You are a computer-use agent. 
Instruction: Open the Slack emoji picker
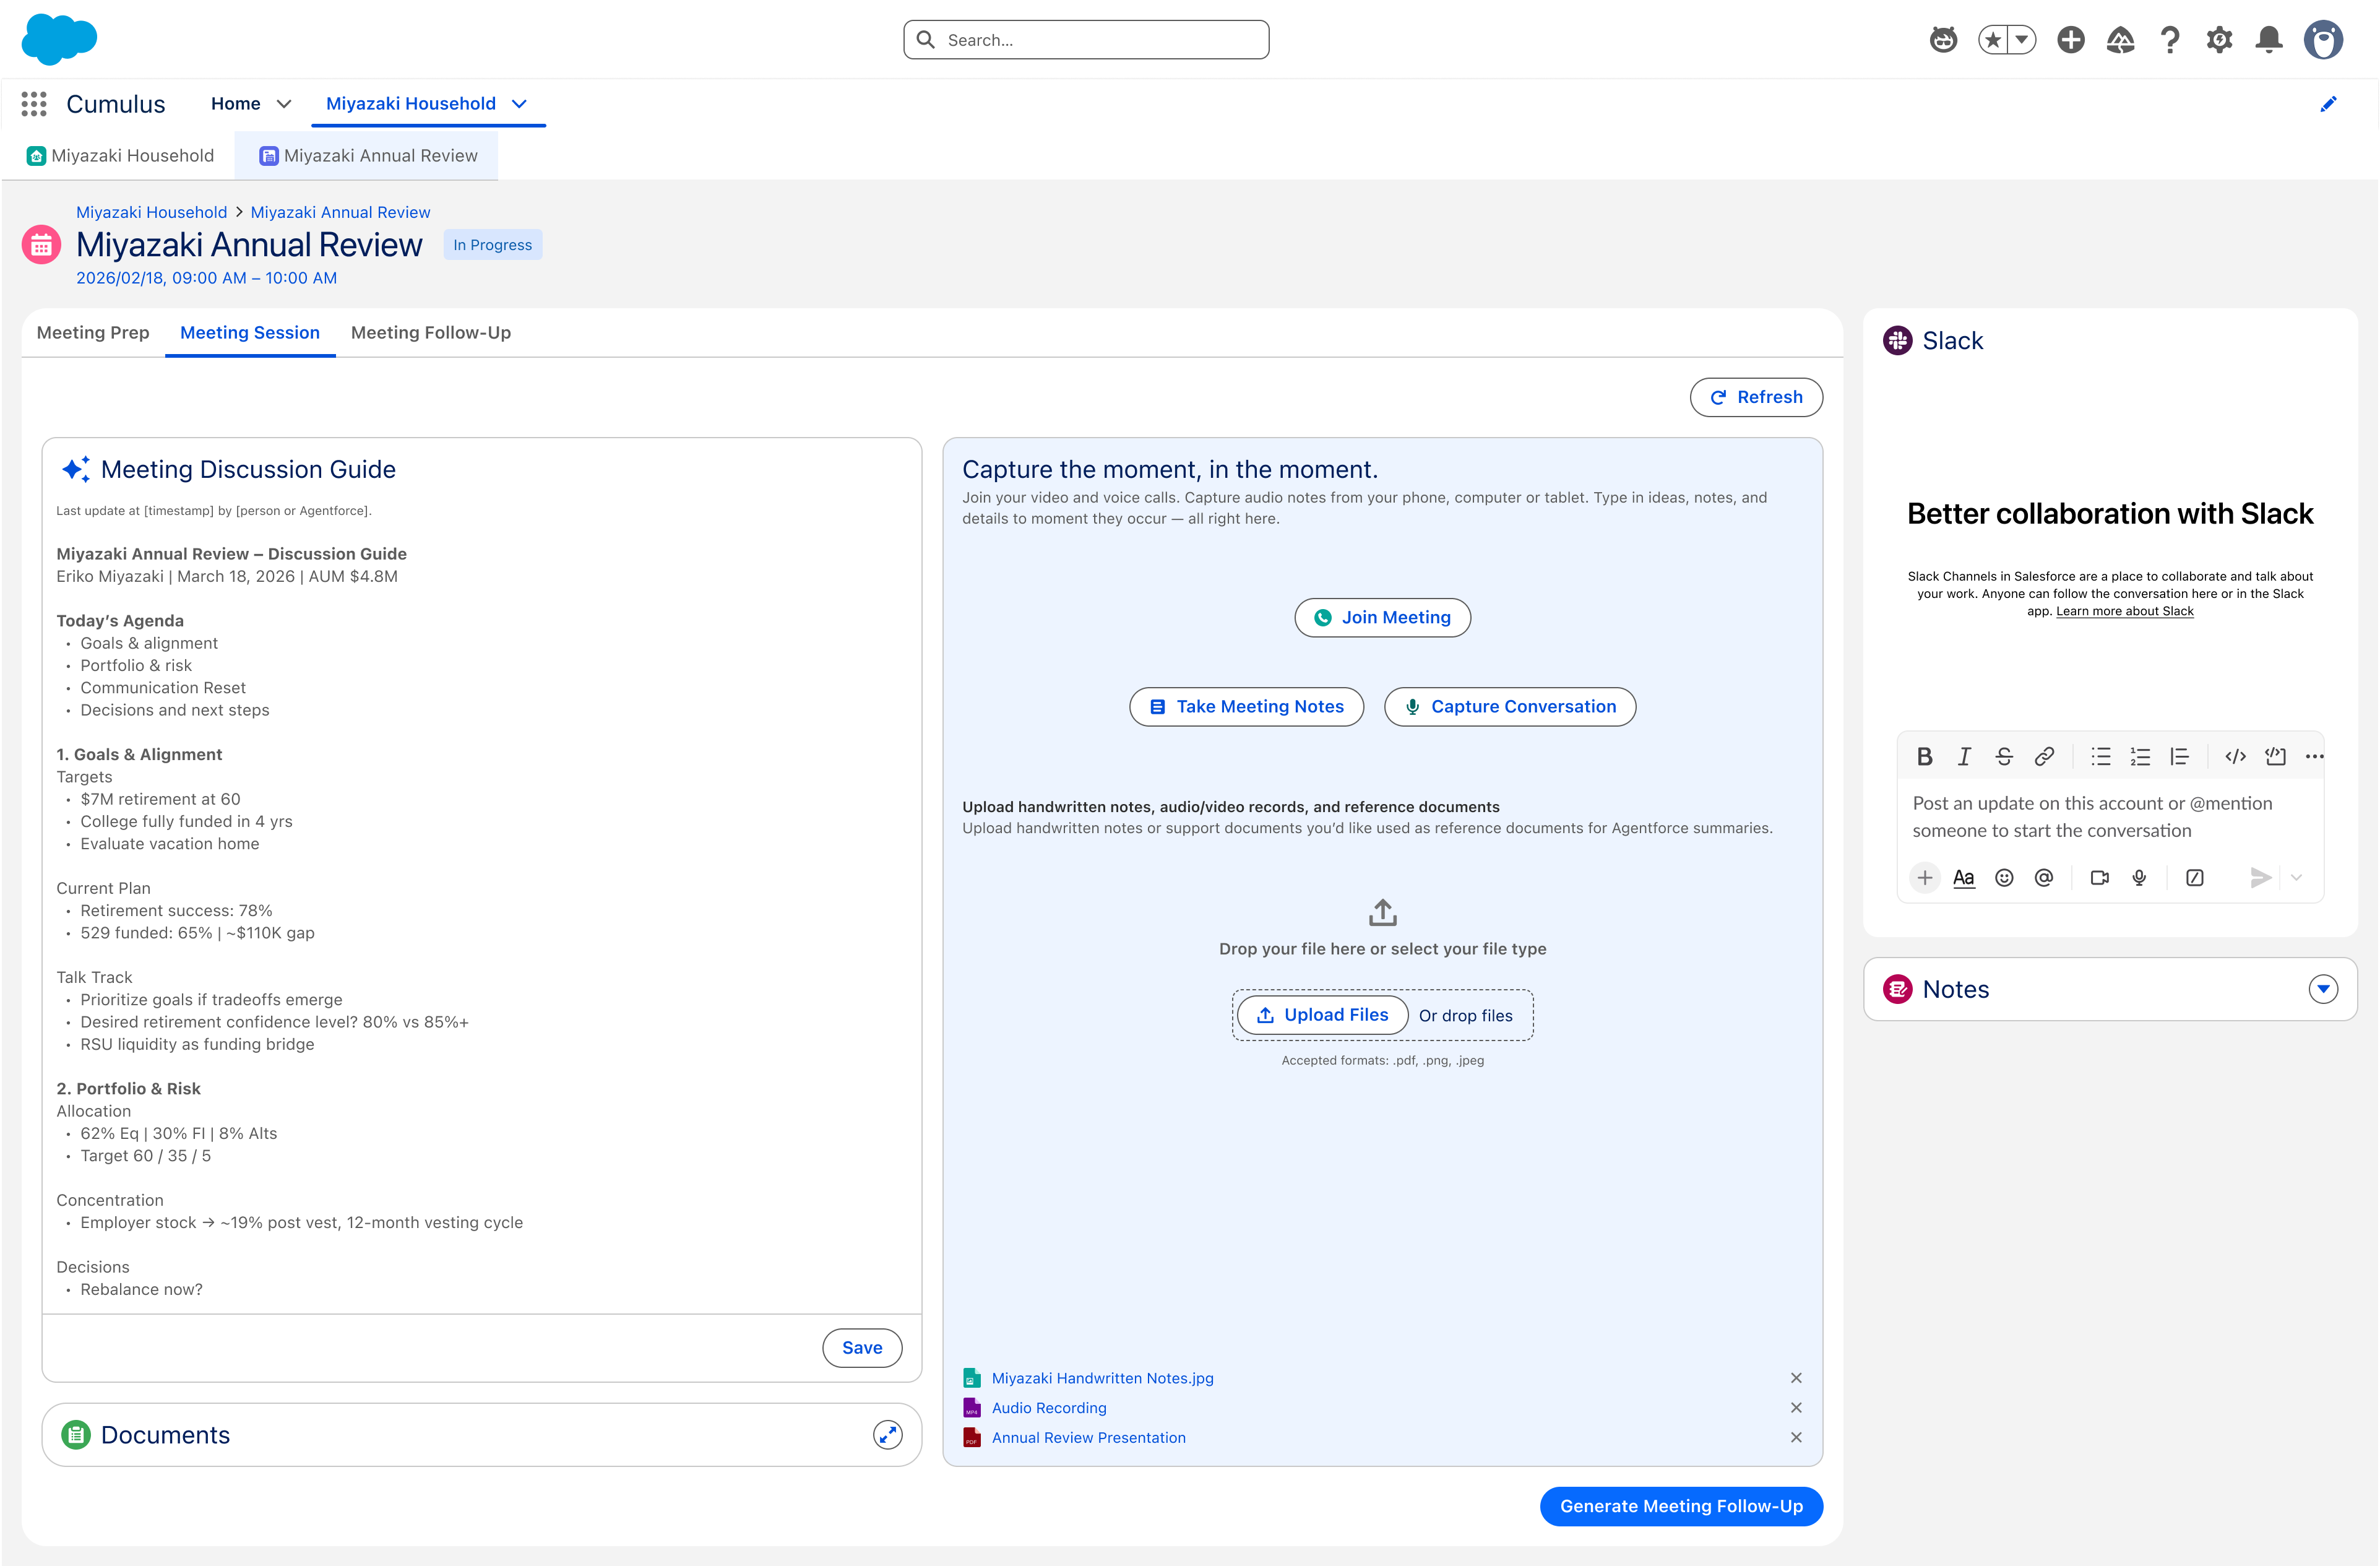pos(2004,878)
